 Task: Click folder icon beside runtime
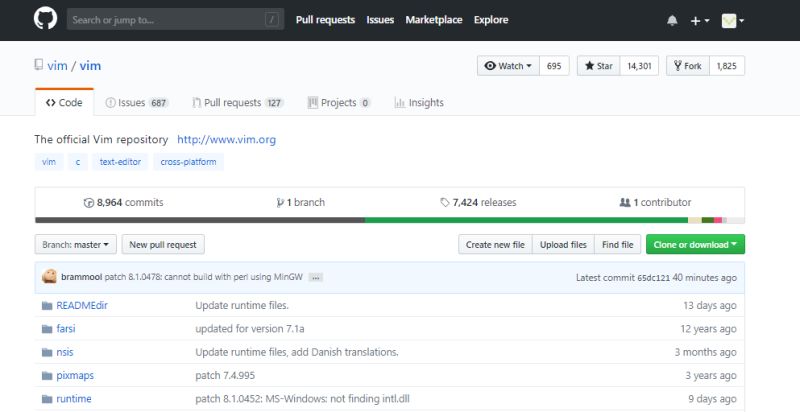pos(47,399)
